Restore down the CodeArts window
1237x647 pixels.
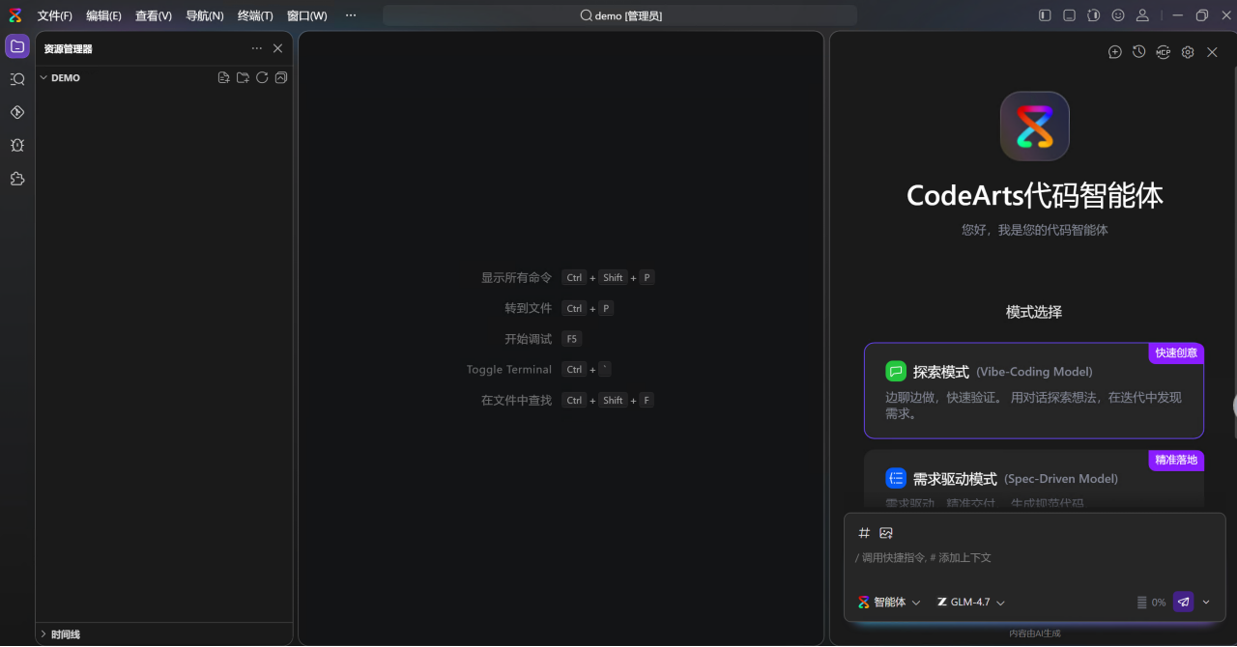point(1202,15)
